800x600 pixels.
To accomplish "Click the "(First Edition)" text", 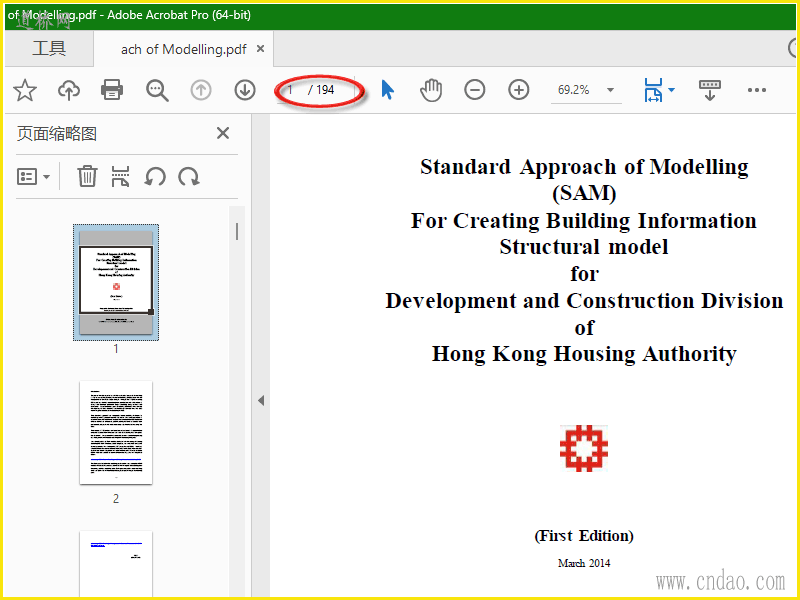I will (584, 536).
